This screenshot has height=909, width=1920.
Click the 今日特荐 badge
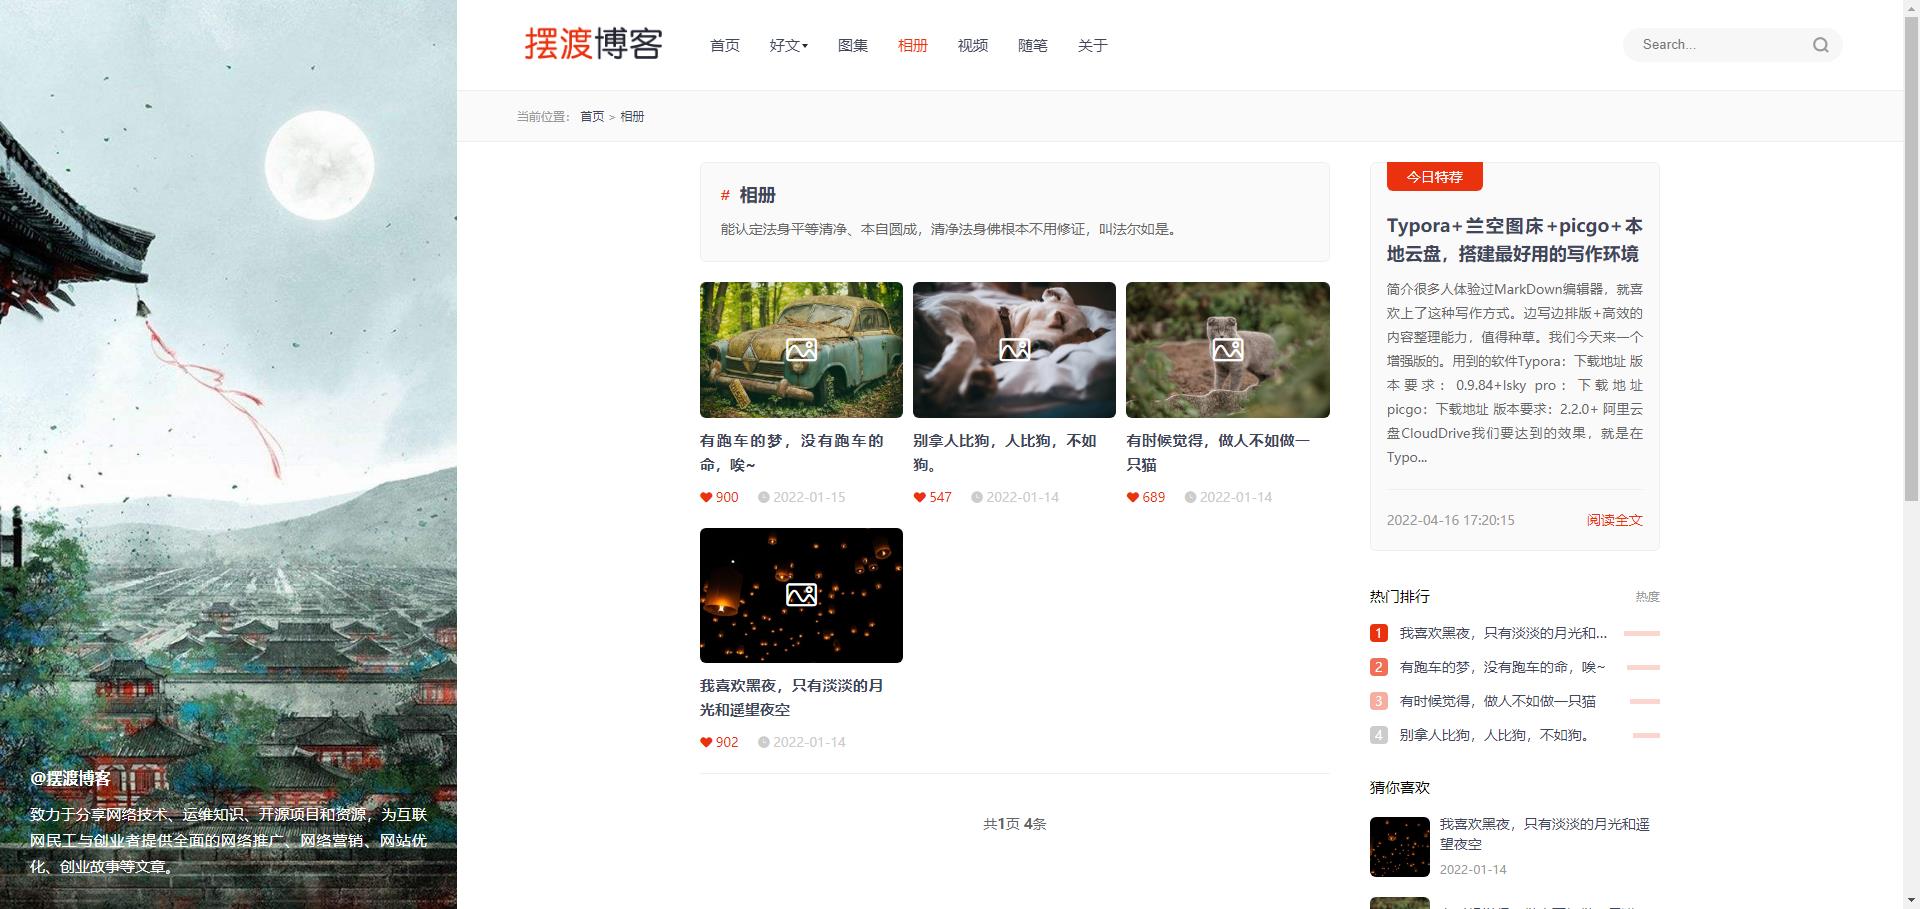[x=1434, y=177]
